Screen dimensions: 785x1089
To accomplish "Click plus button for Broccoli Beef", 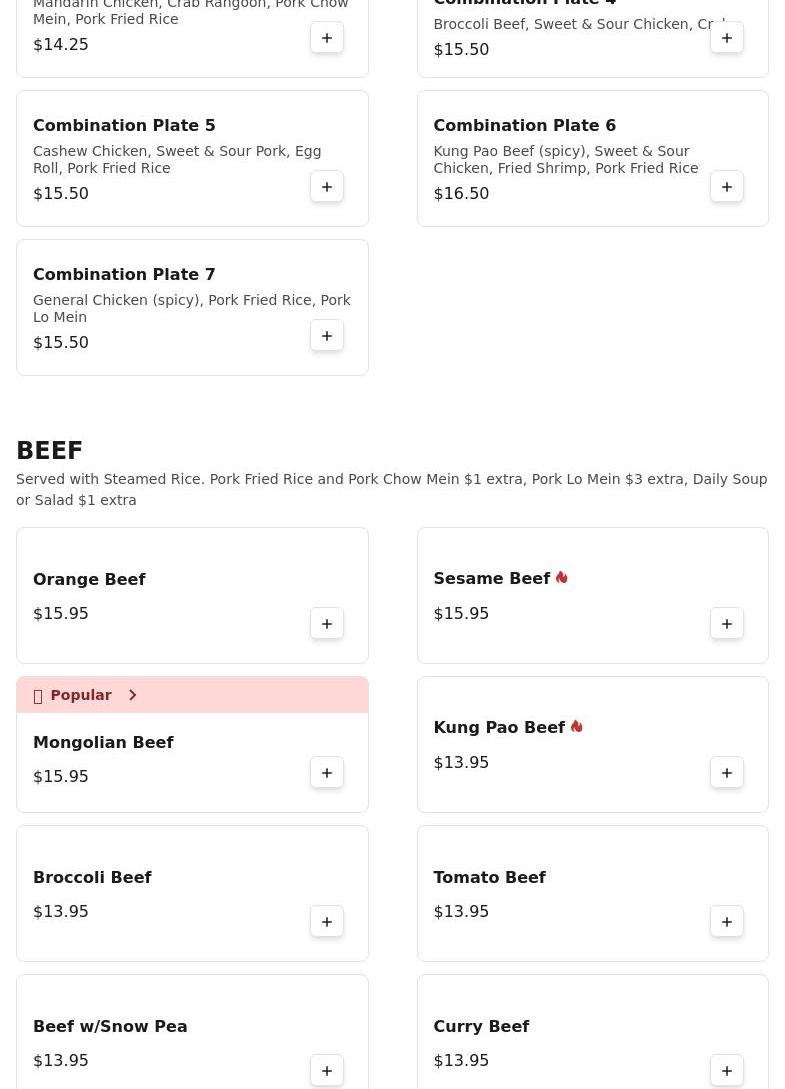I will point(327,922).
